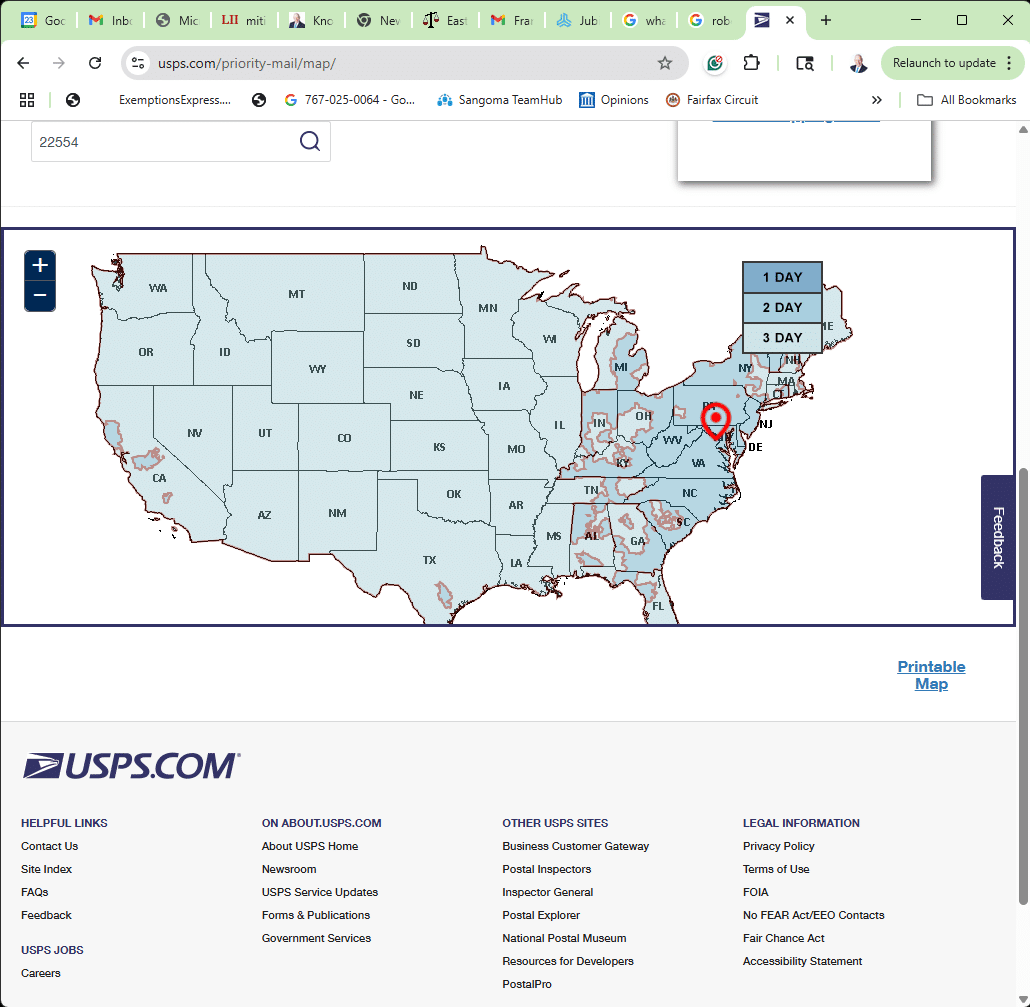The image size is (1030, 1007).
Task: Reload the page
Action: [x=95, y=63]
